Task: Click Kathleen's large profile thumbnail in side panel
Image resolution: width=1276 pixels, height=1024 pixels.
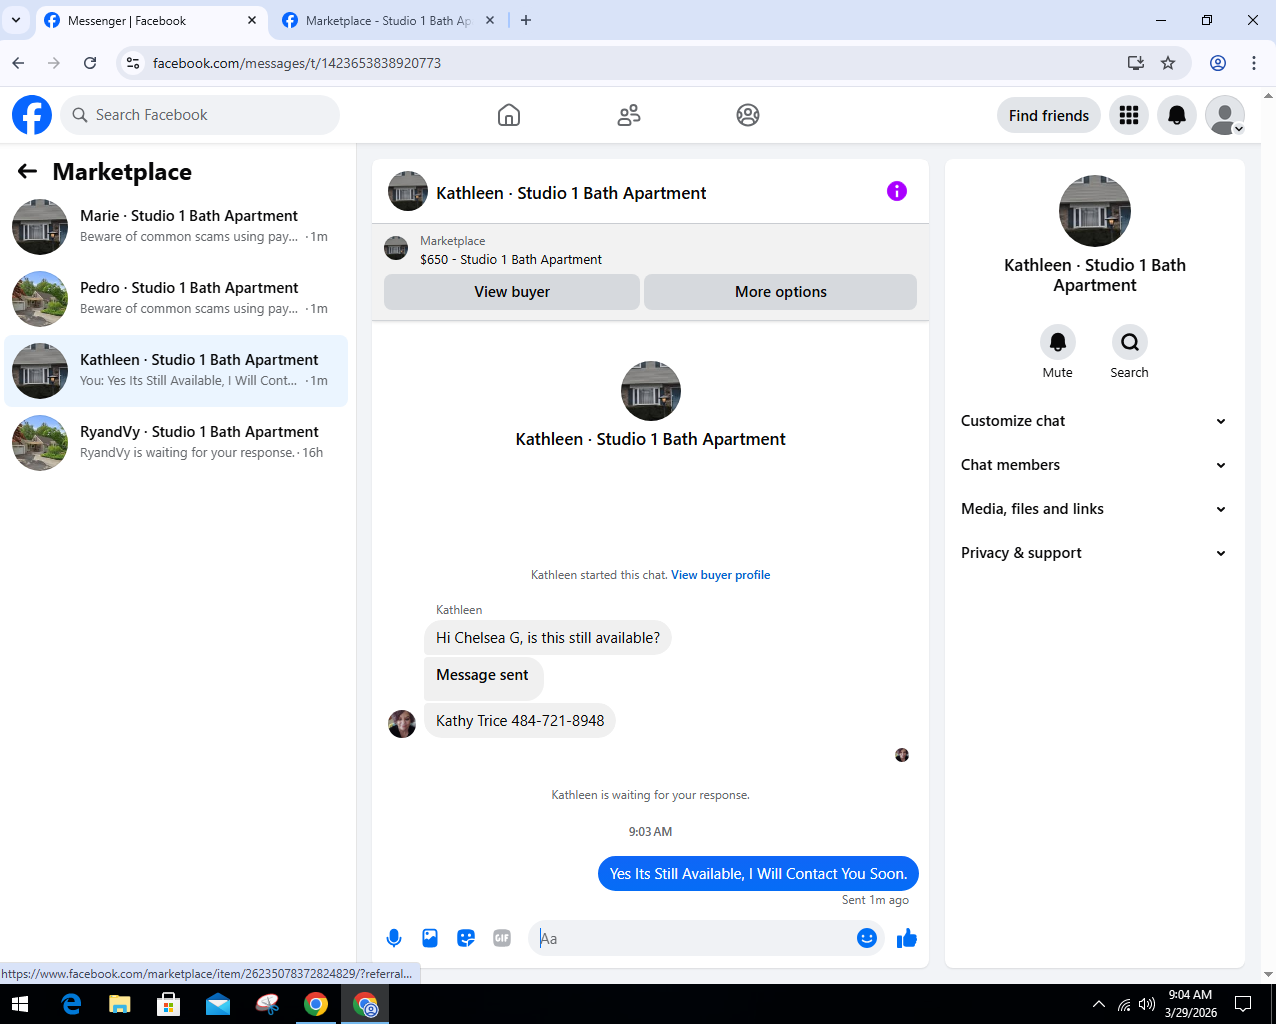Action: [1095, 211]
